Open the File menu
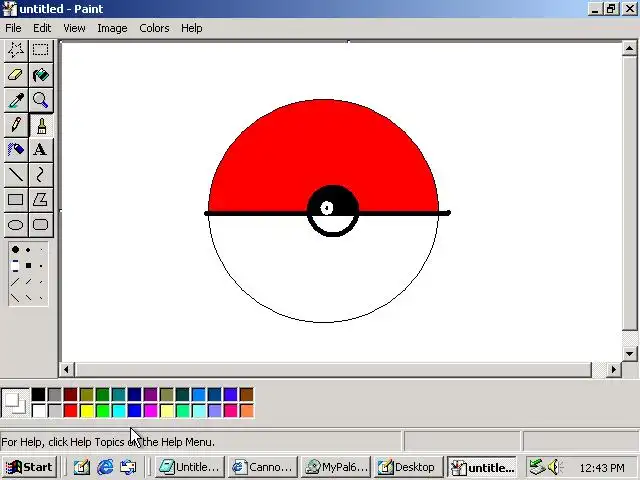 pos(13,28)
